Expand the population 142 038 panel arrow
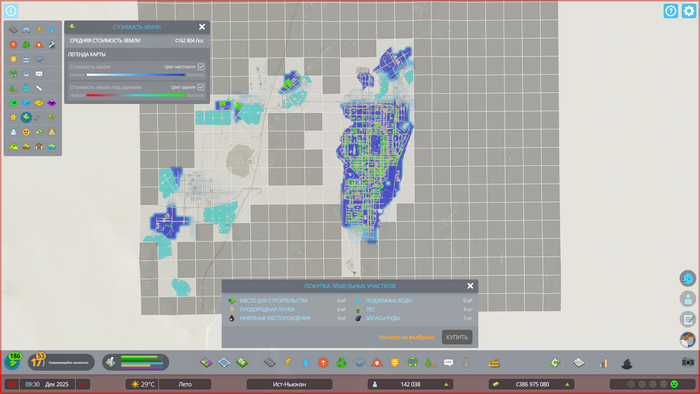This screenshot has height=394, width=700. point(446,384)
